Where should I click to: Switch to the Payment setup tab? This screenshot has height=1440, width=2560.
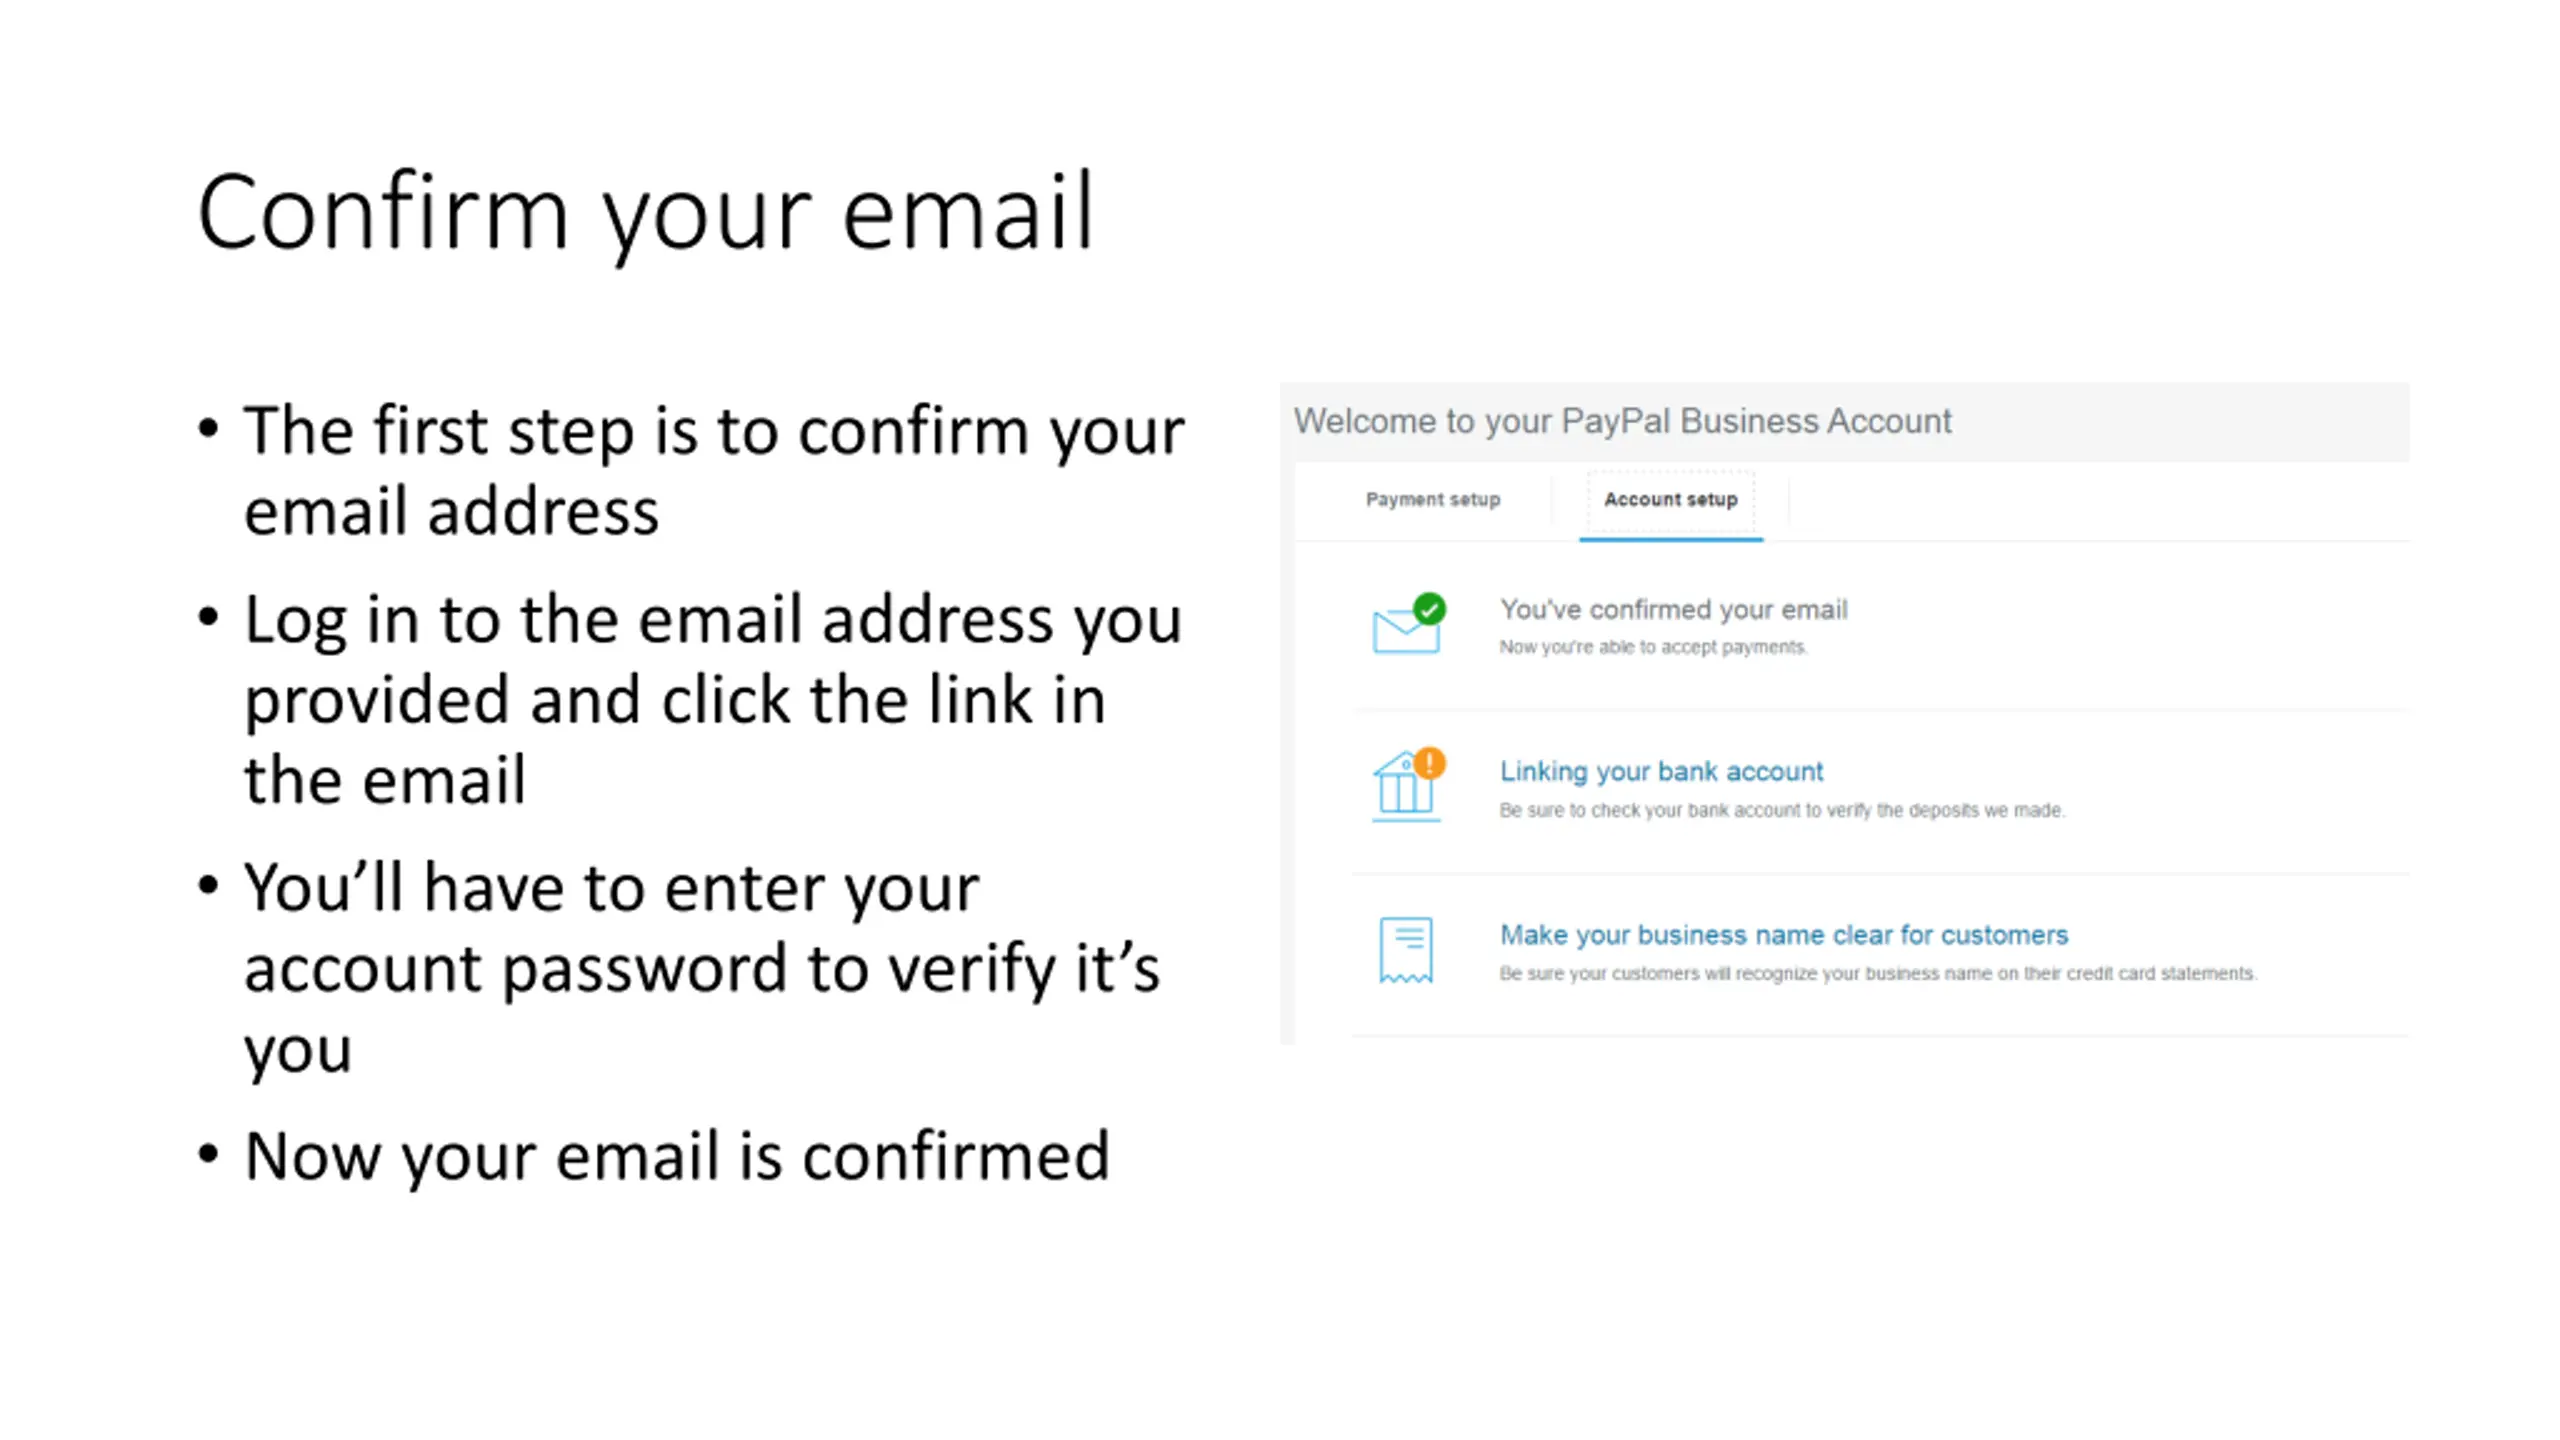pyautogui.click(x=1433, y=499)
